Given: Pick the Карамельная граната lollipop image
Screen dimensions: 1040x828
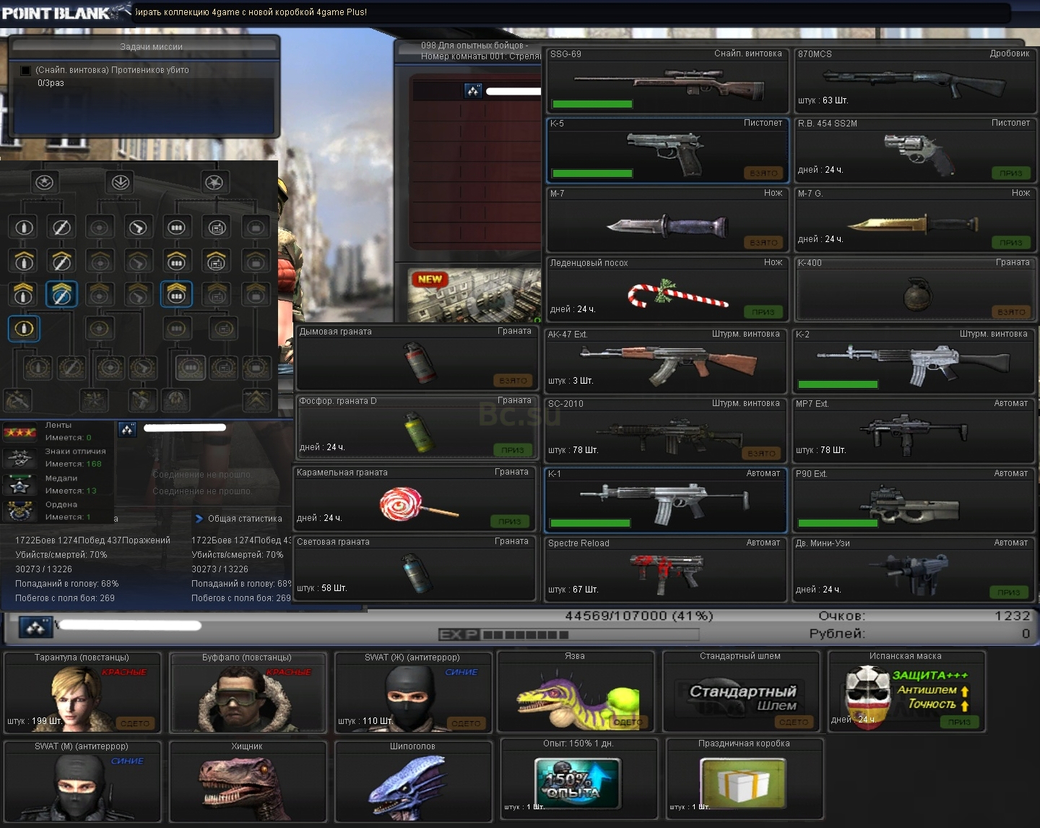Looking at the screenshot, I should 418,505.
